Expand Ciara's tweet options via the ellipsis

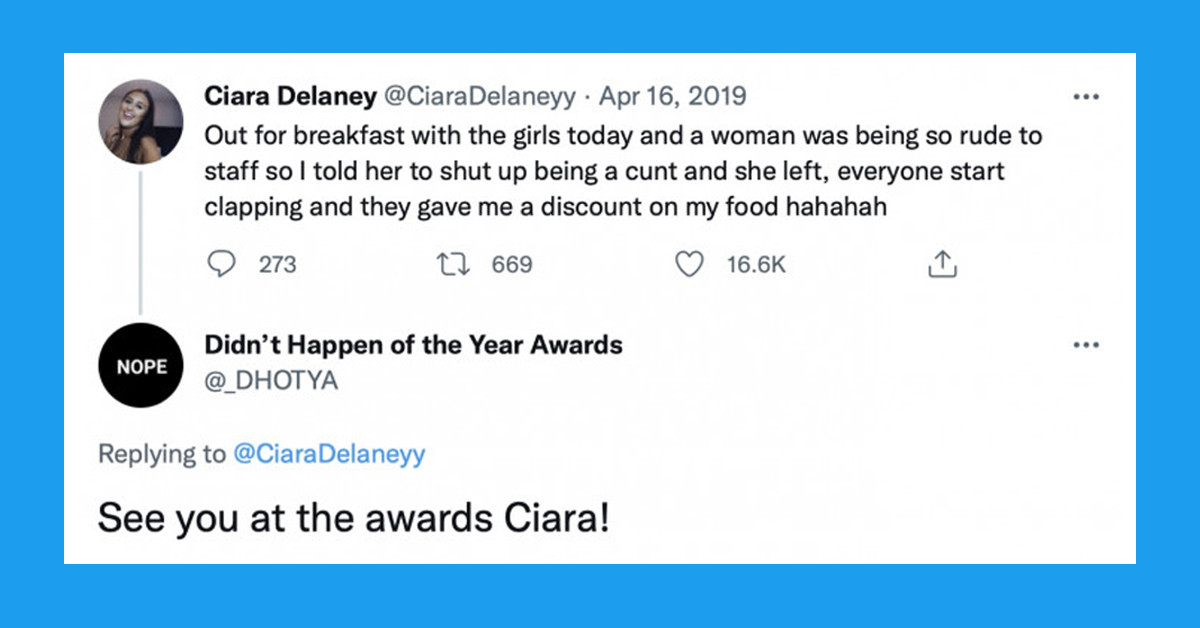pos(1086,95)
